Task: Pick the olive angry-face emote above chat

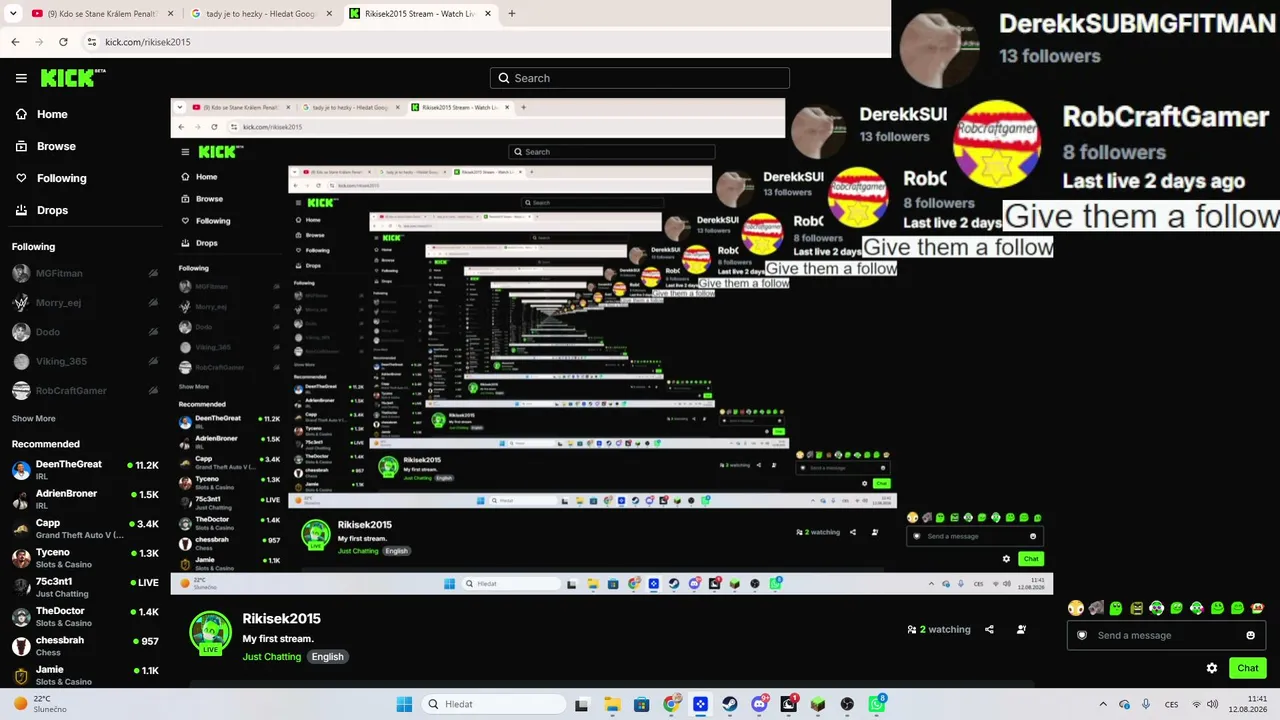Action: click(x=1136, y=608)
